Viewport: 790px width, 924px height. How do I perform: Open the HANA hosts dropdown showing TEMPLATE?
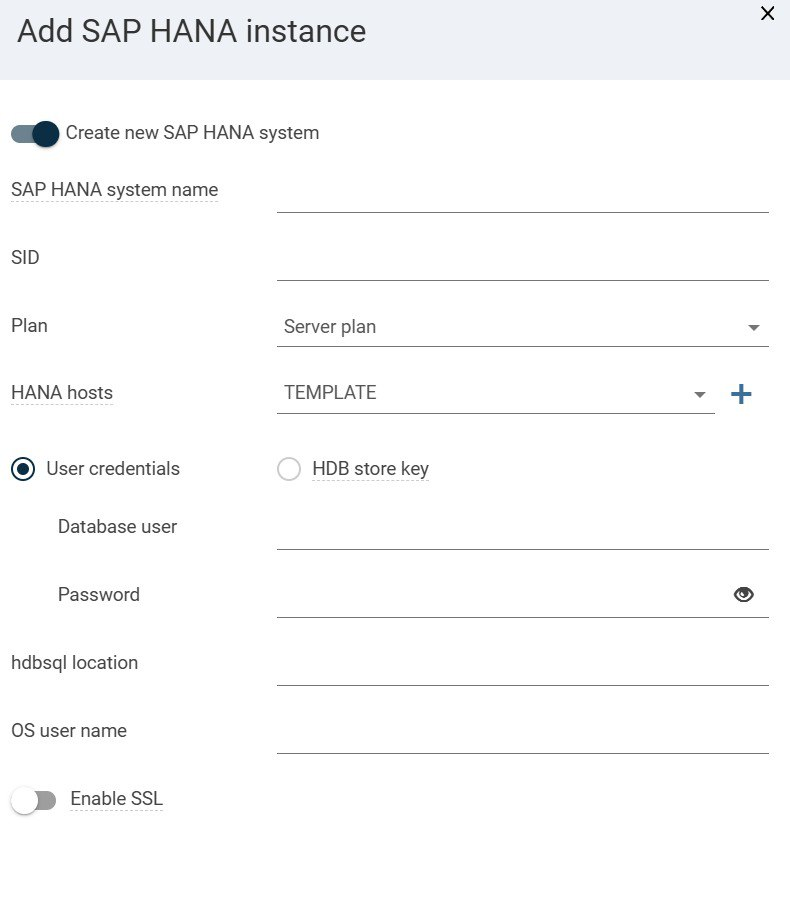point(495,394)
